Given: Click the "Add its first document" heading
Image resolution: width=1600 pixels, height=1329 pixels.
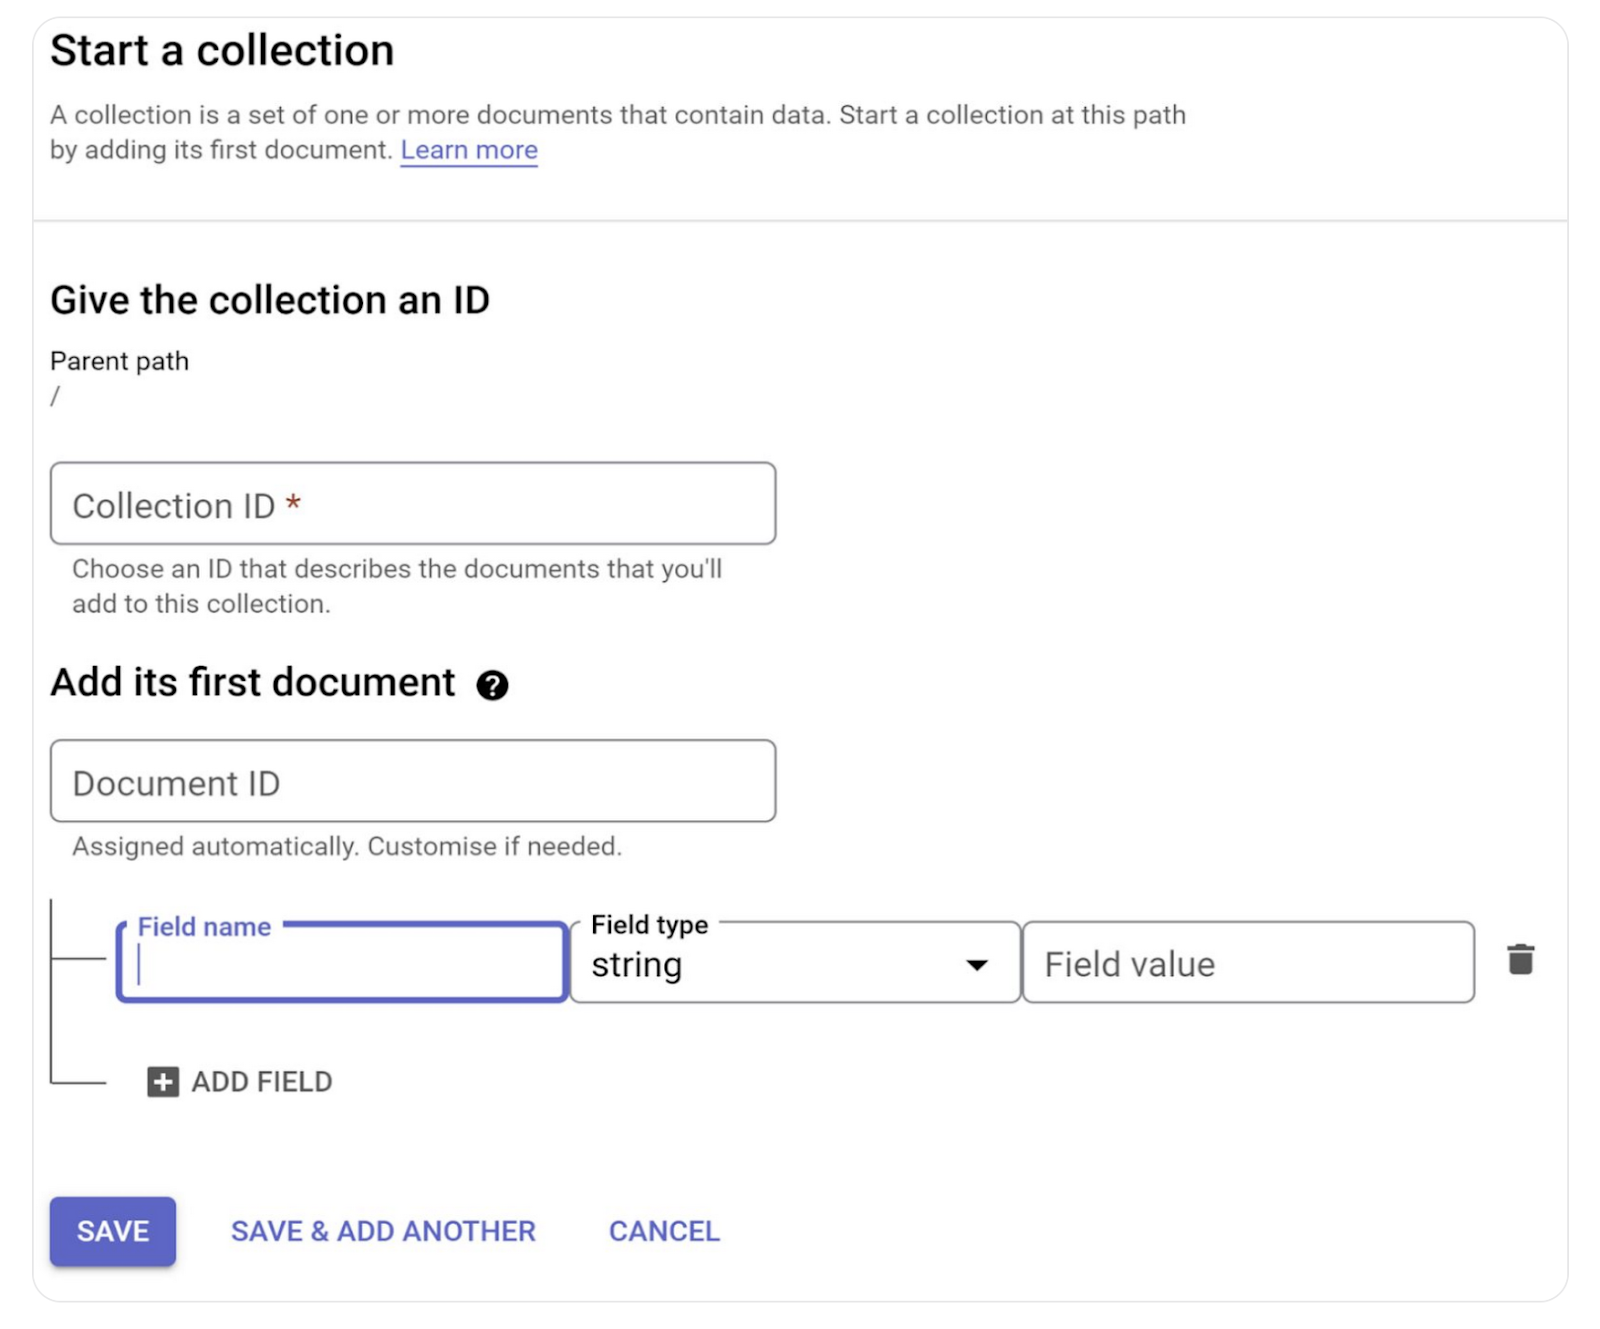Looking at the screenshot, I should (253, 683).
